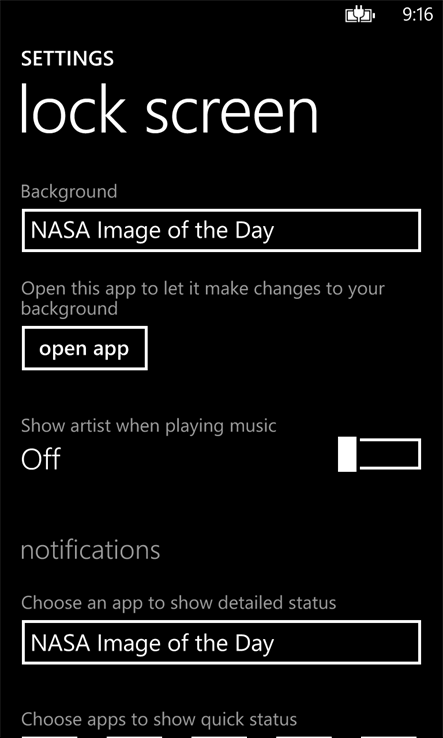Tap the Background field label
Viewport: 443px width, 738px height.
click(x=69, y=192)
